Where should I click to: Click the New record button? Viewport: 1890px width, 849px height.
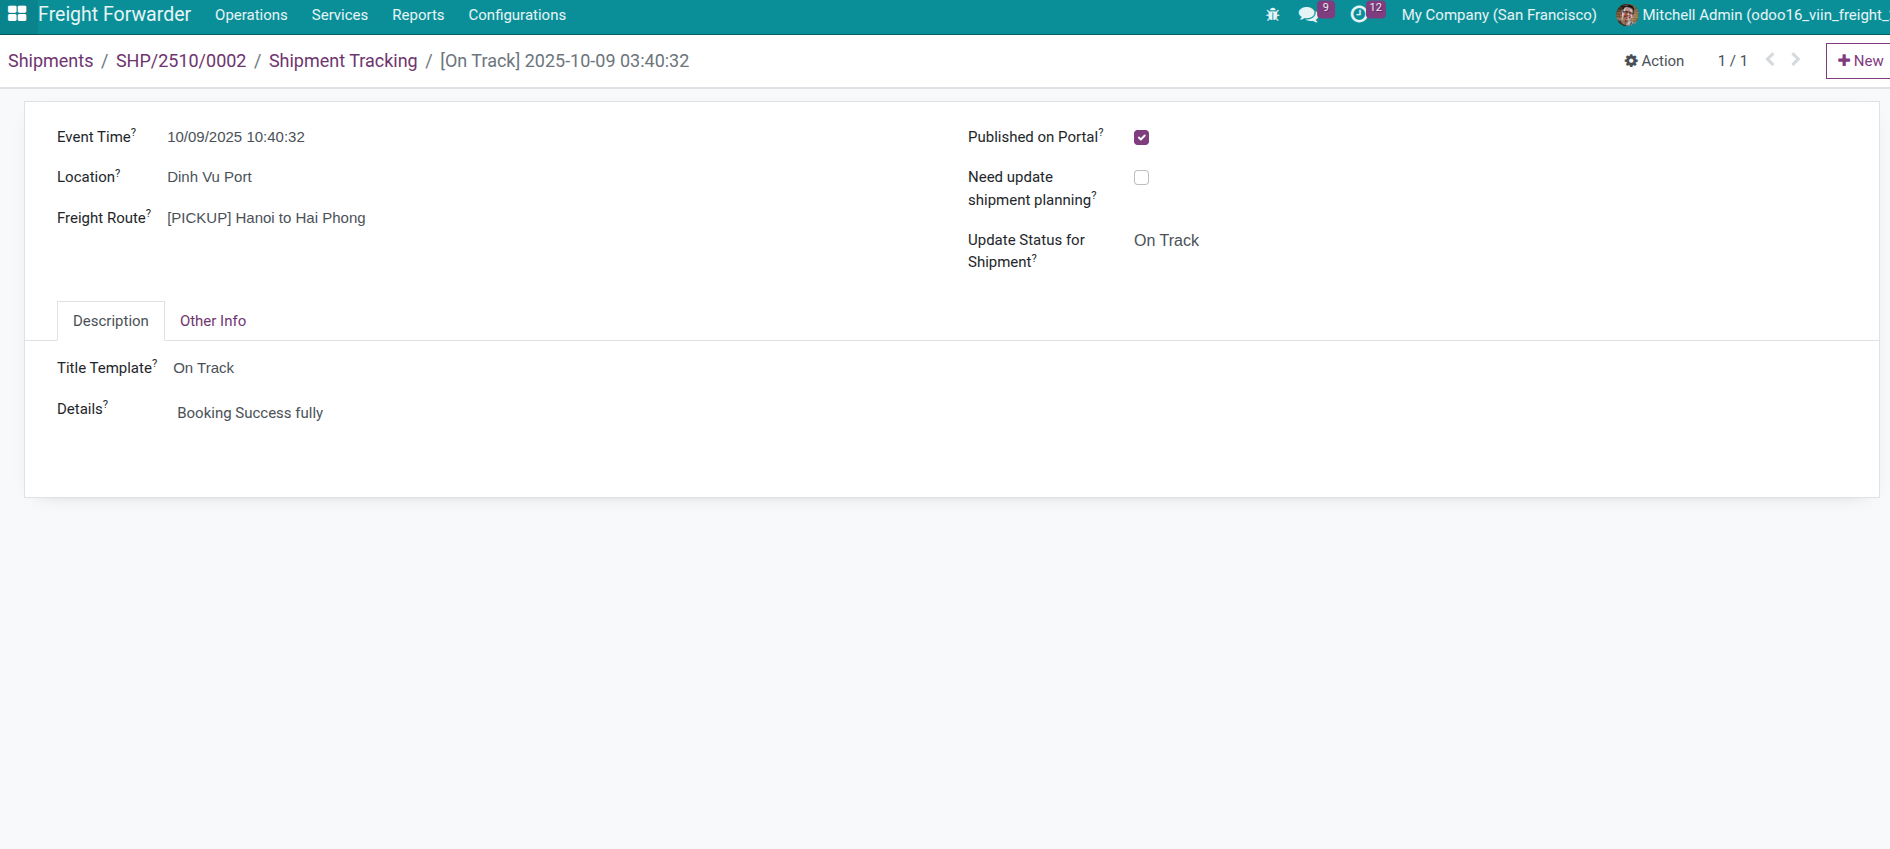1860,61
